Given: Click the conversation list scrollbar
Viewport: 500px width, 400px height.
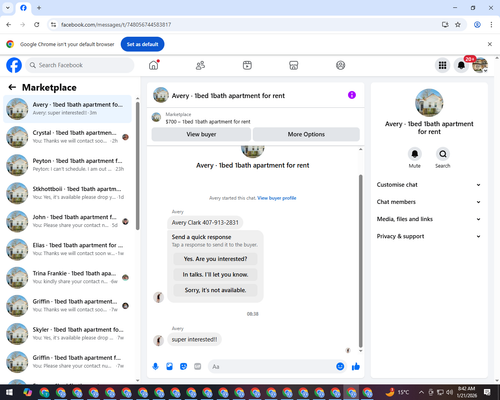Looking at the screenshot, I should (138, 166).
